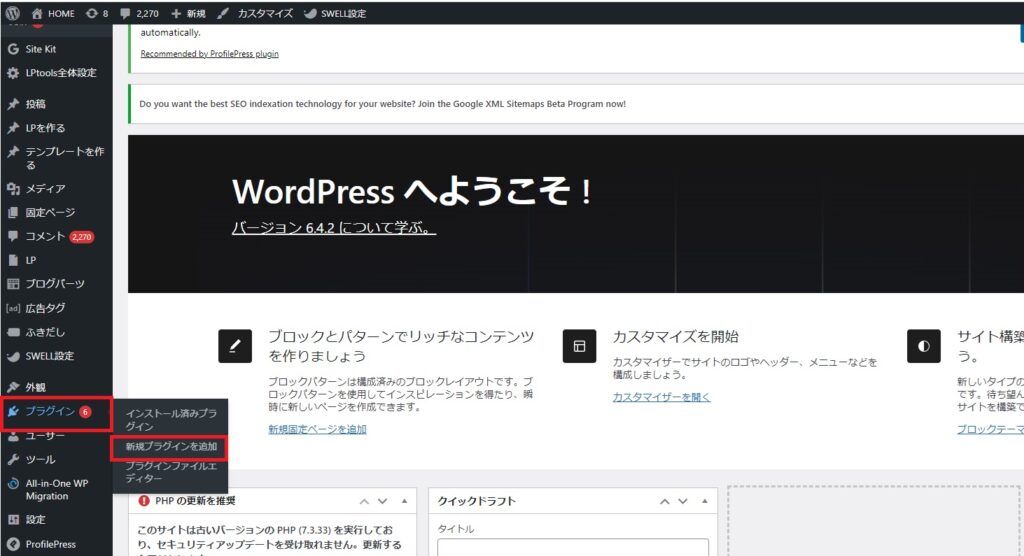Click the pencil edit icon in welcome panel

click(234, 346)
